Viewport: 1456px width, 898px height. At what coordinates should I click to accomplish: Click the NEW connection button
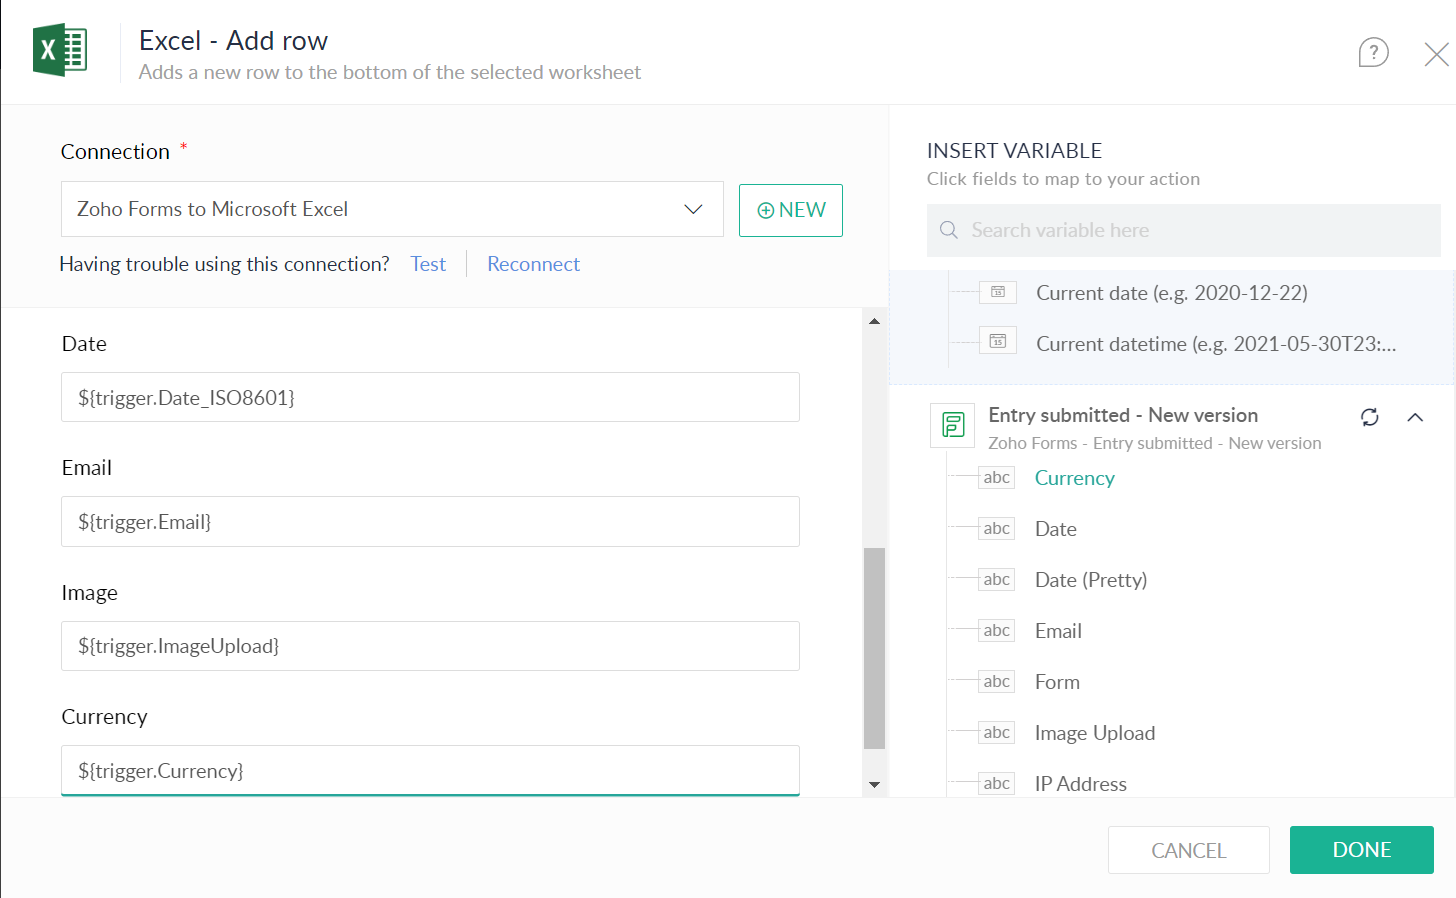[791, 210]
